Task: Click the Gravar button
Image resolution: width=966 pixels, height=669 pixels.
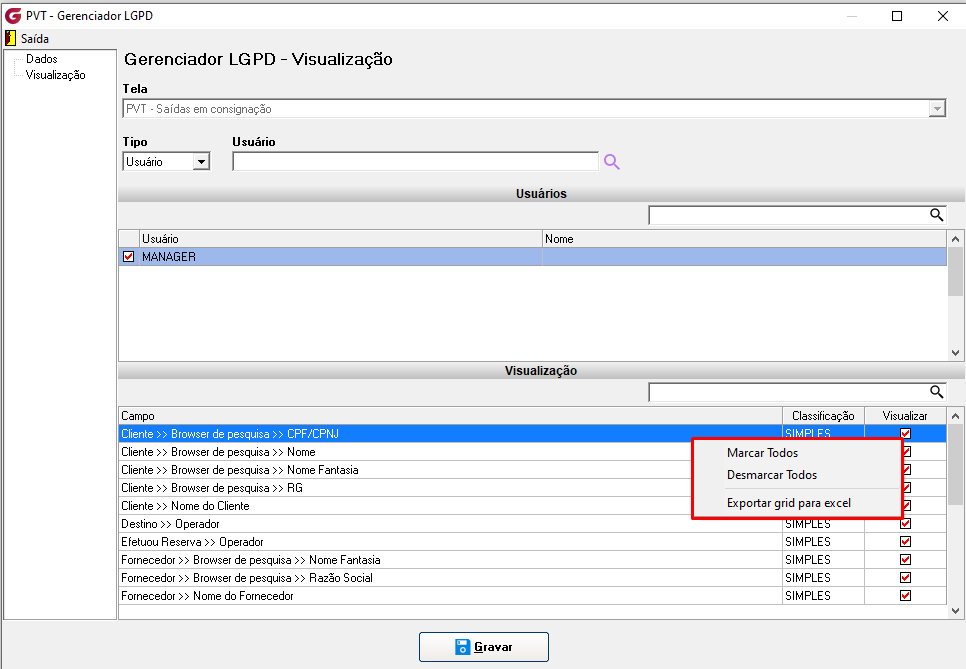Action: (x=484, y=647)
